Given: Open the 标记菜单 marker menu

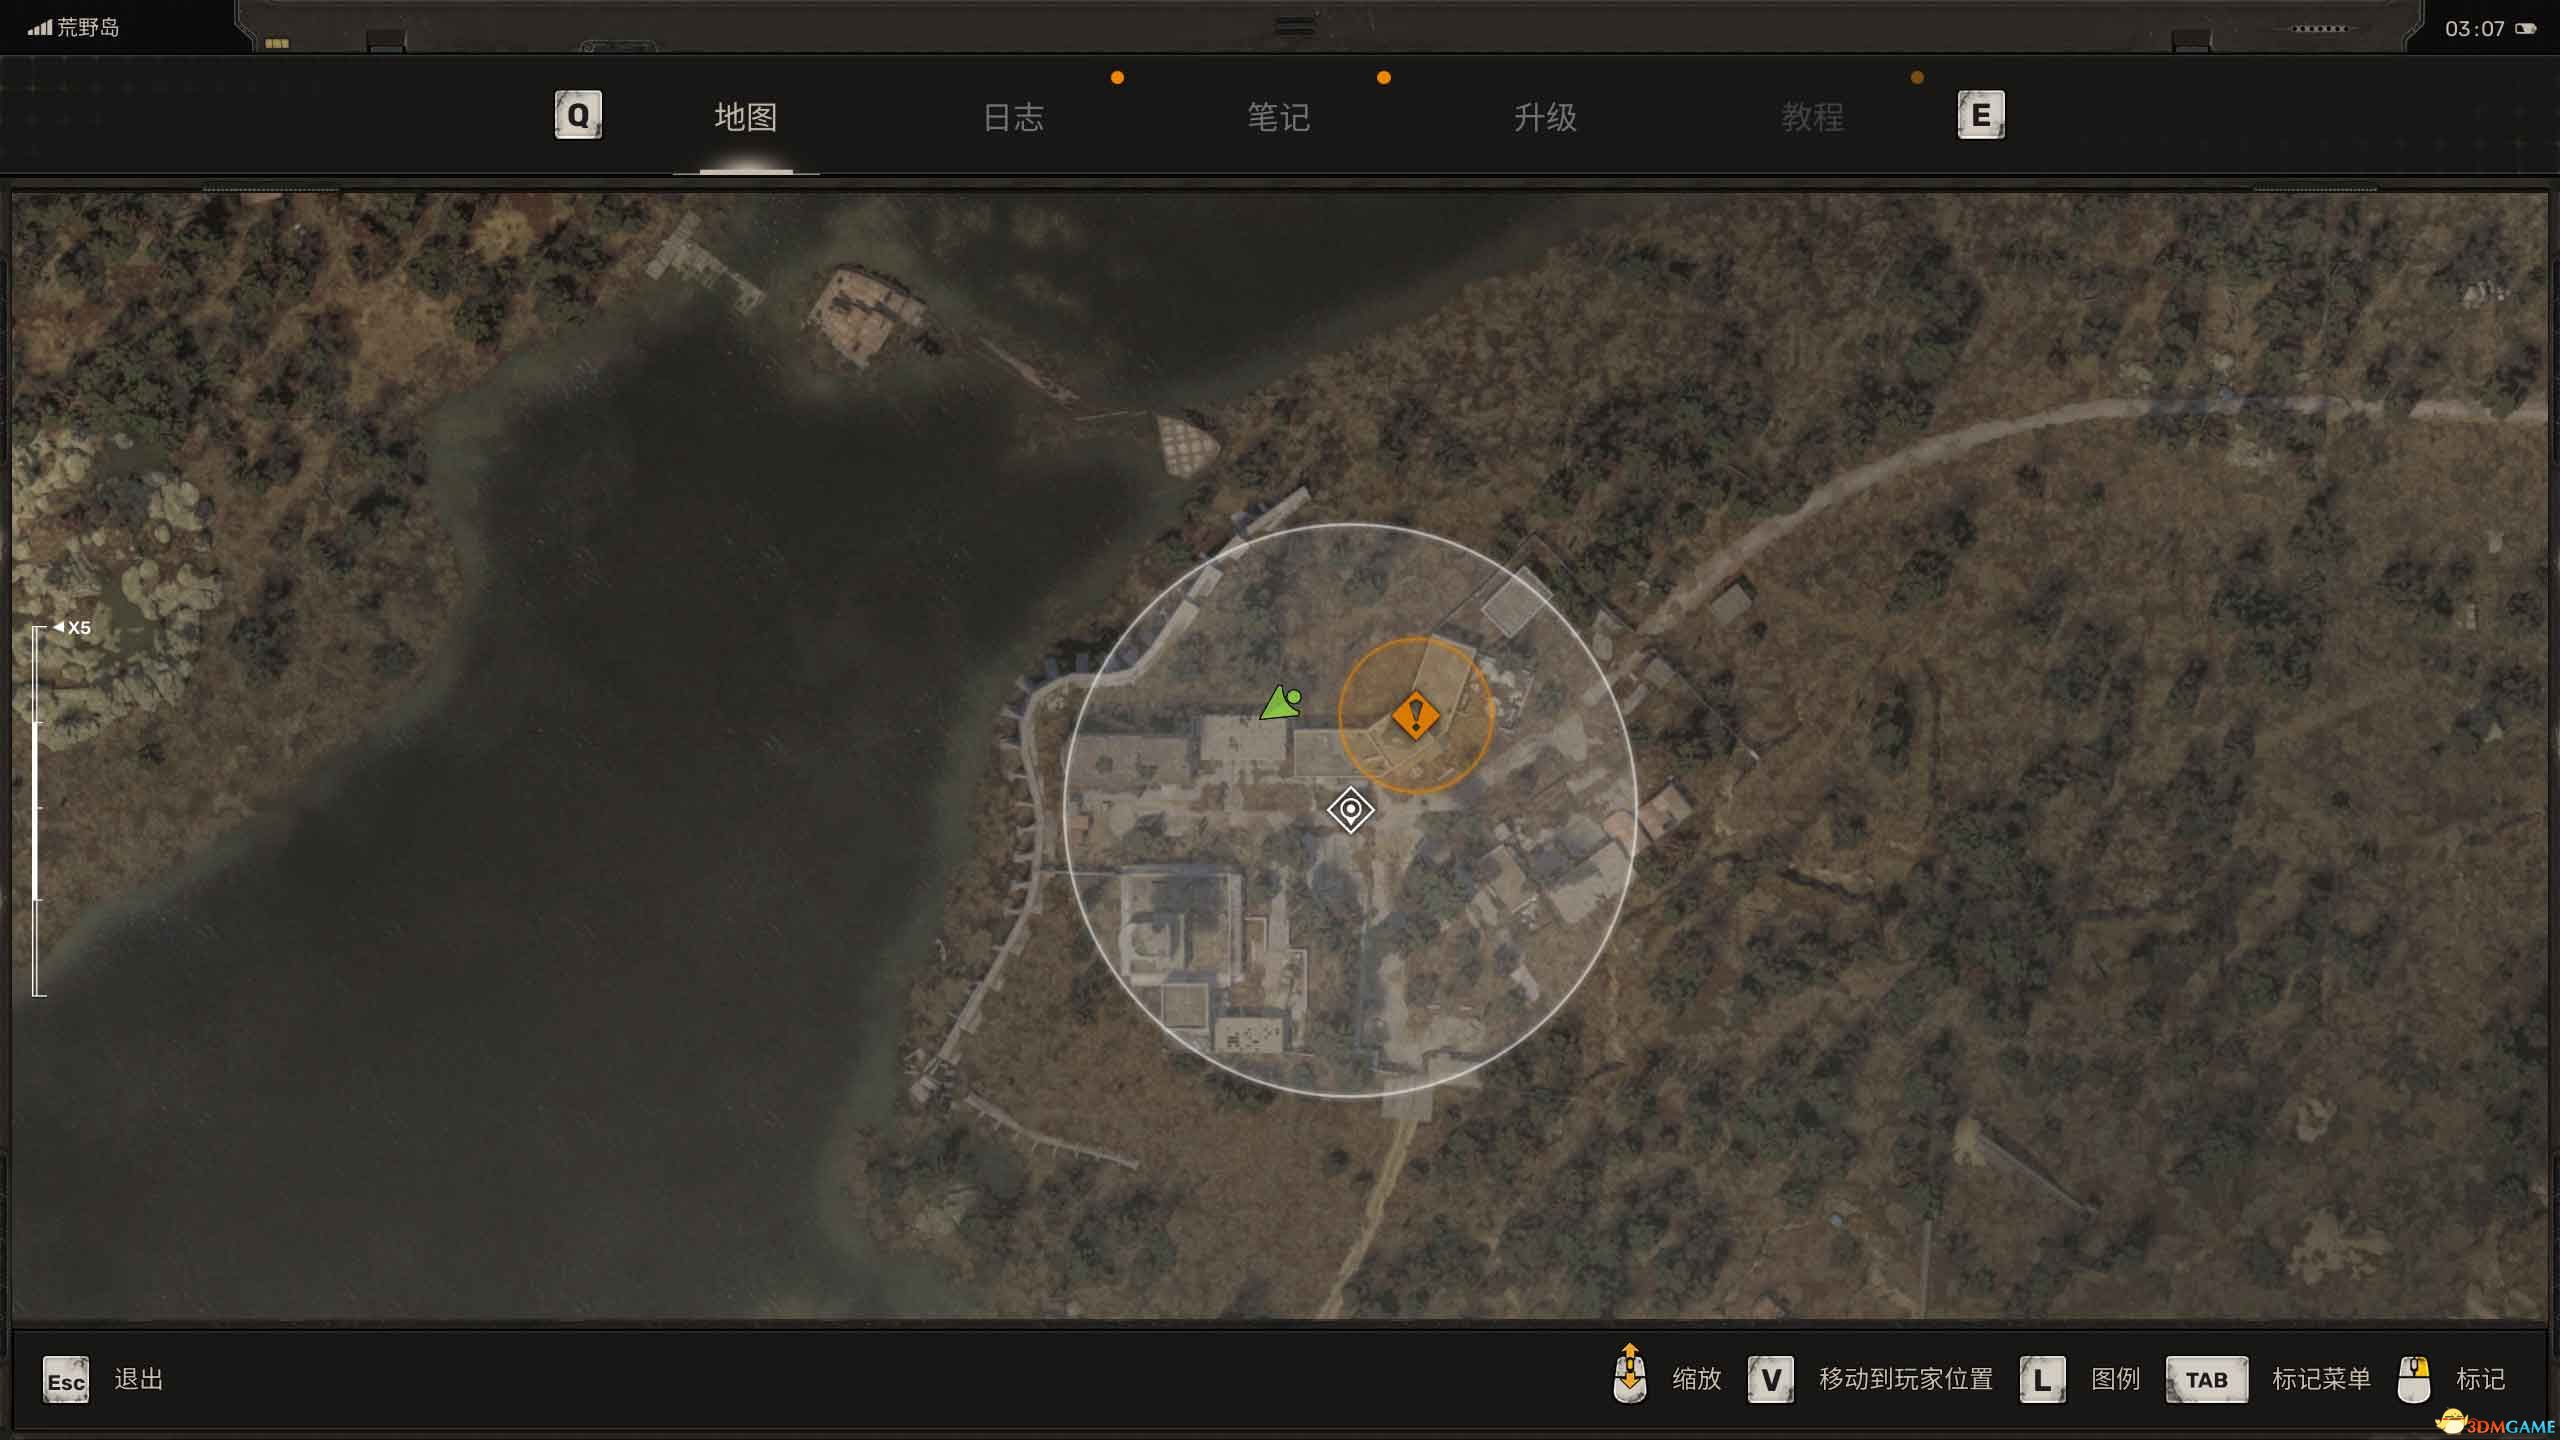Looking at the screenshot, I should click(2321, 1379).
